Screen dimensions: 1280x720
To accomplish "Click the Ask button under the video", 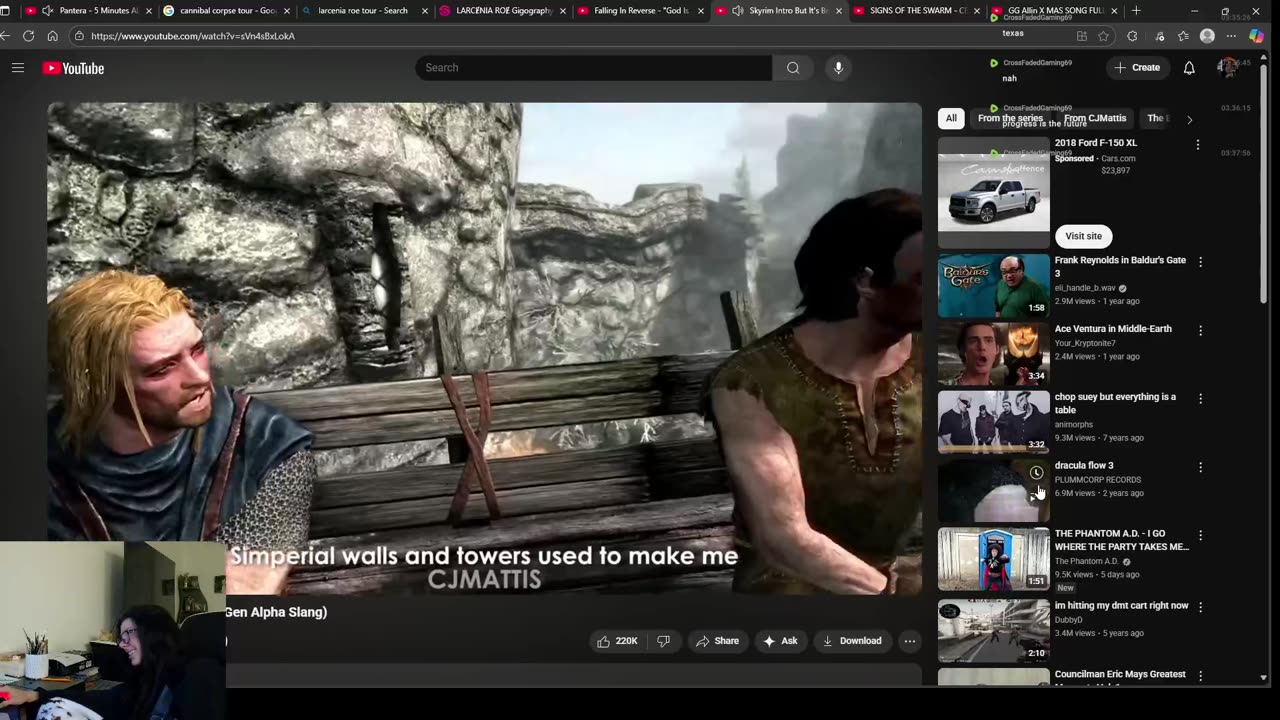I will 780,641.
